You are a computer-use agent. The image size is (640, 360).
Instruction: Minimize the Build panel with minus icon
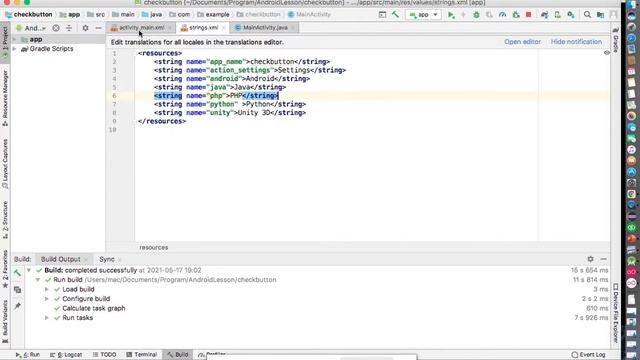point(603,259)
